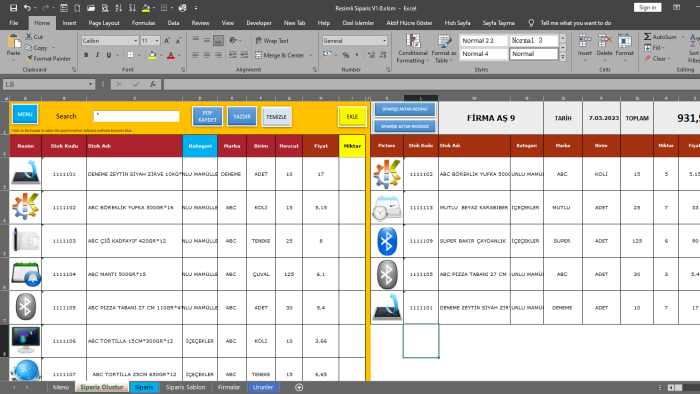Click the Increase Decimal icon

tap(371, 55)
